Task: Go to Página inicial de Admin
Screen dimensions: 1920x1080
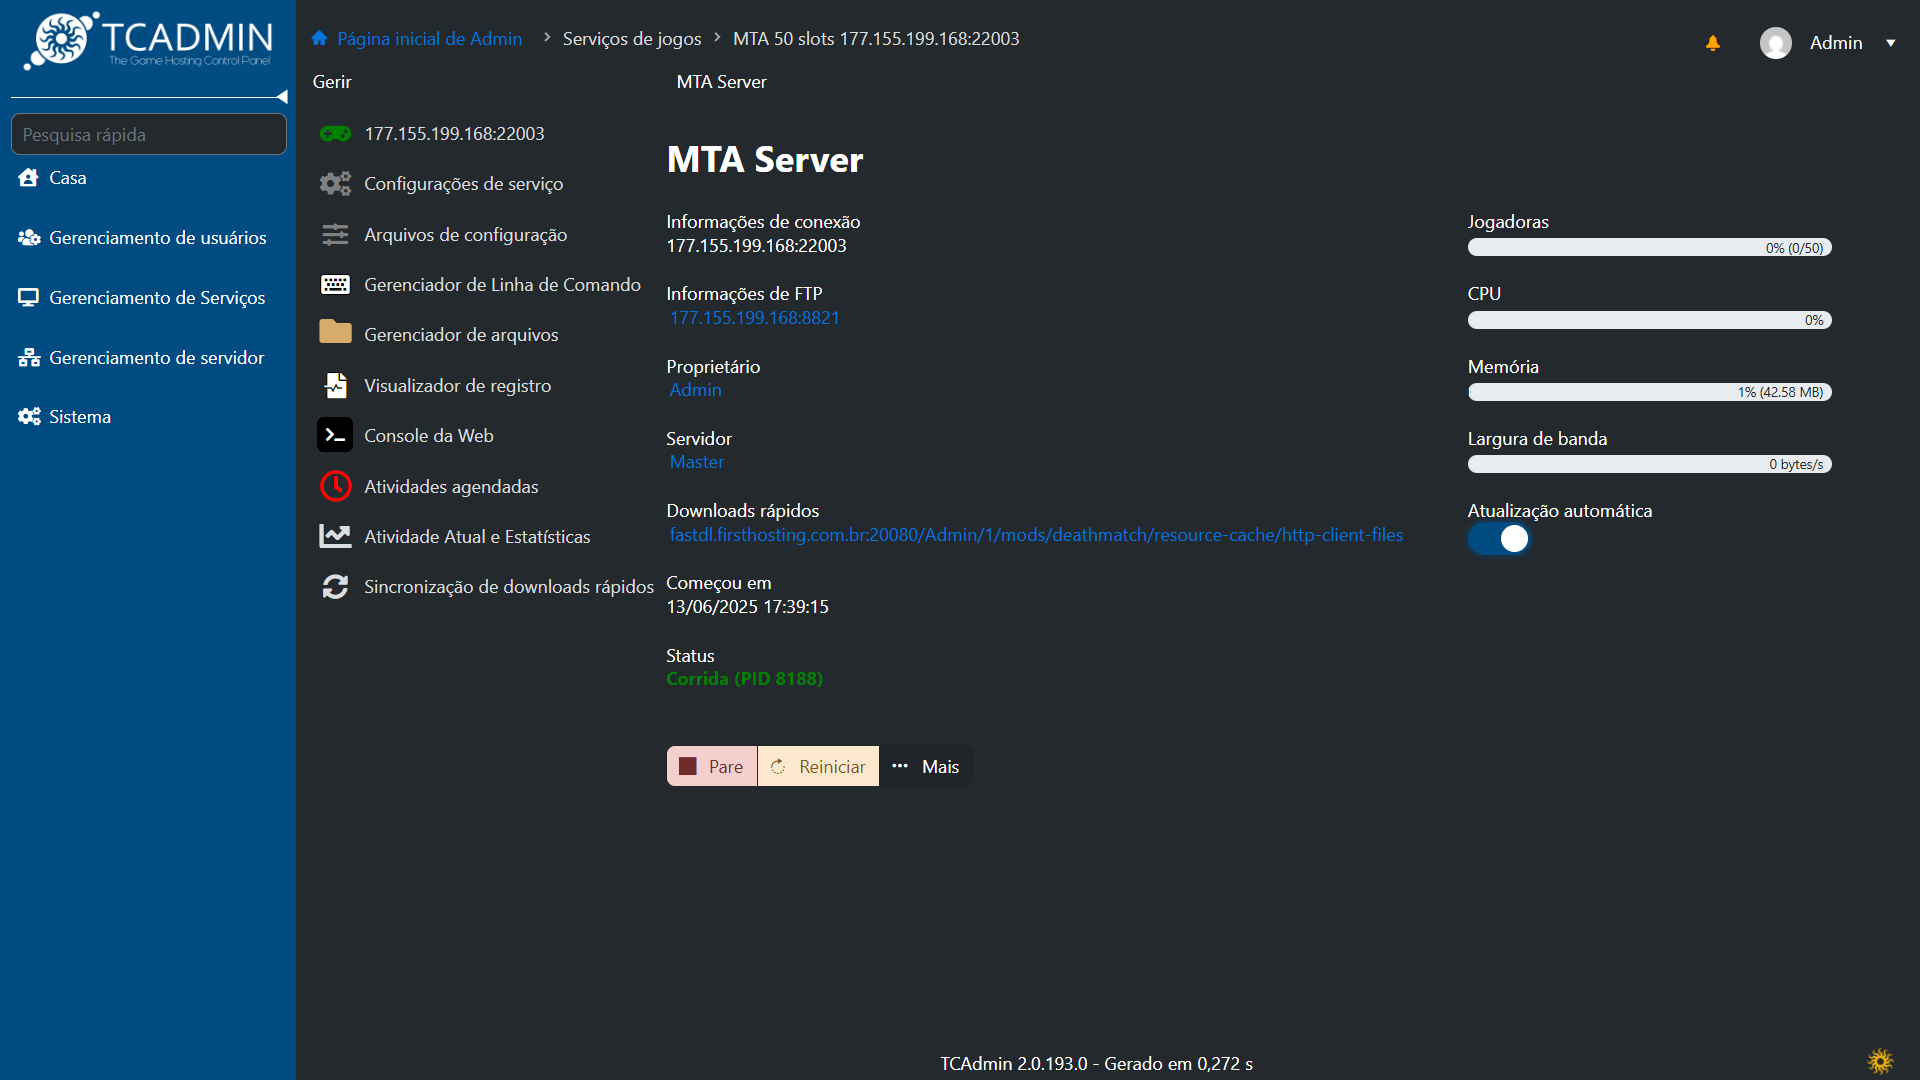Action: (429, 39)
